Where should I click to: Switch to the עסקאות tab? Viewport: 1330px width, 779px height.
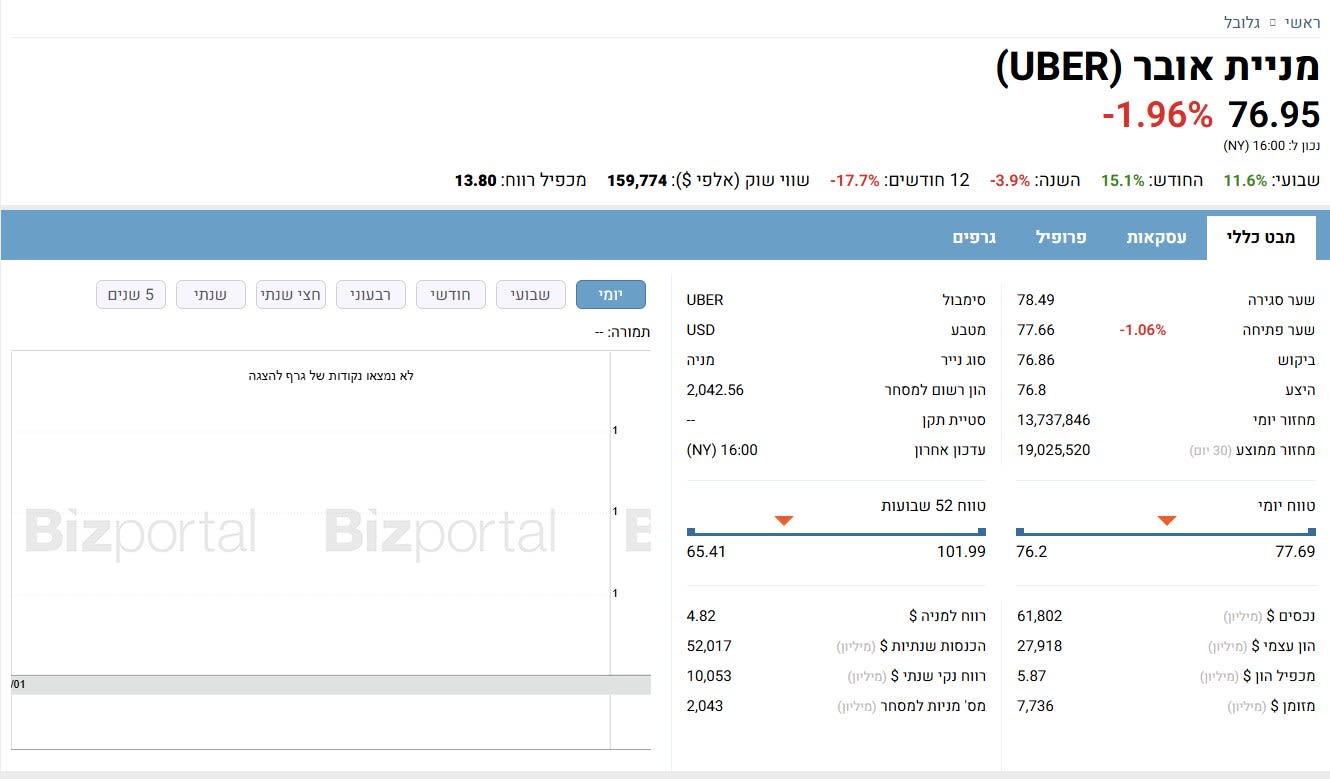[x=1157, y=237]
